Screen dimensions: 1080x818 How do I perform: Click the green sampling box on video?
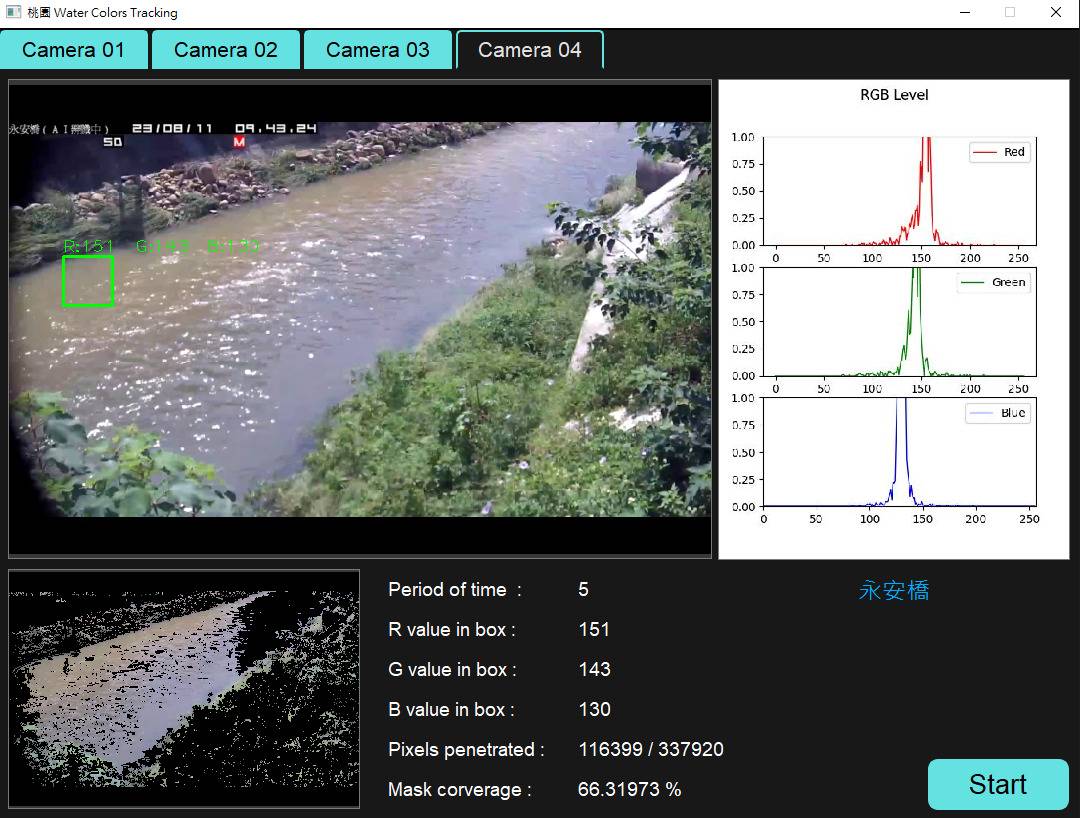[x=88, y=281]
